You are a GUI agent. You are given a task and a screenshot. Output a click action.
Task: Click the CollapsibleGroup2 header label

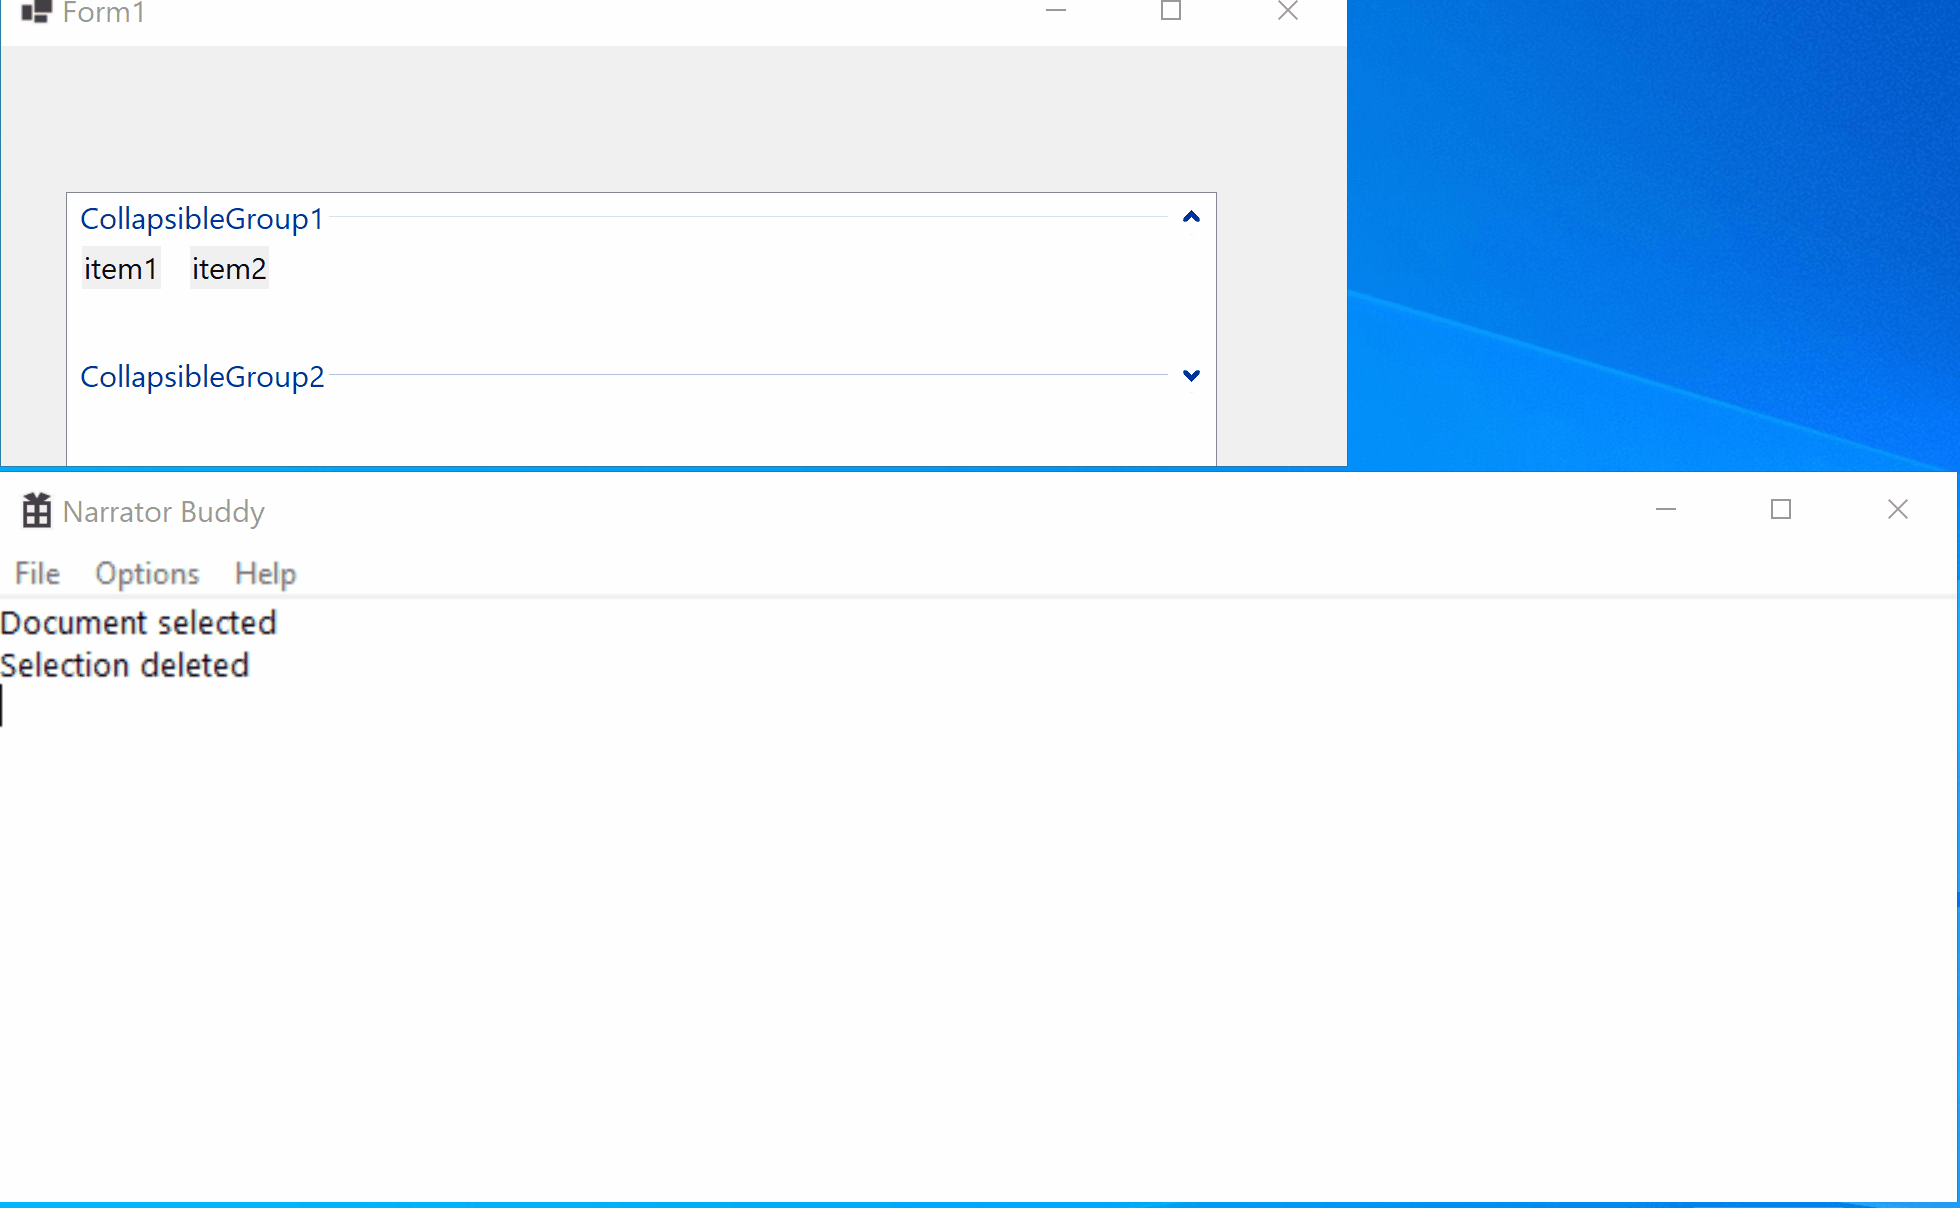201,376
